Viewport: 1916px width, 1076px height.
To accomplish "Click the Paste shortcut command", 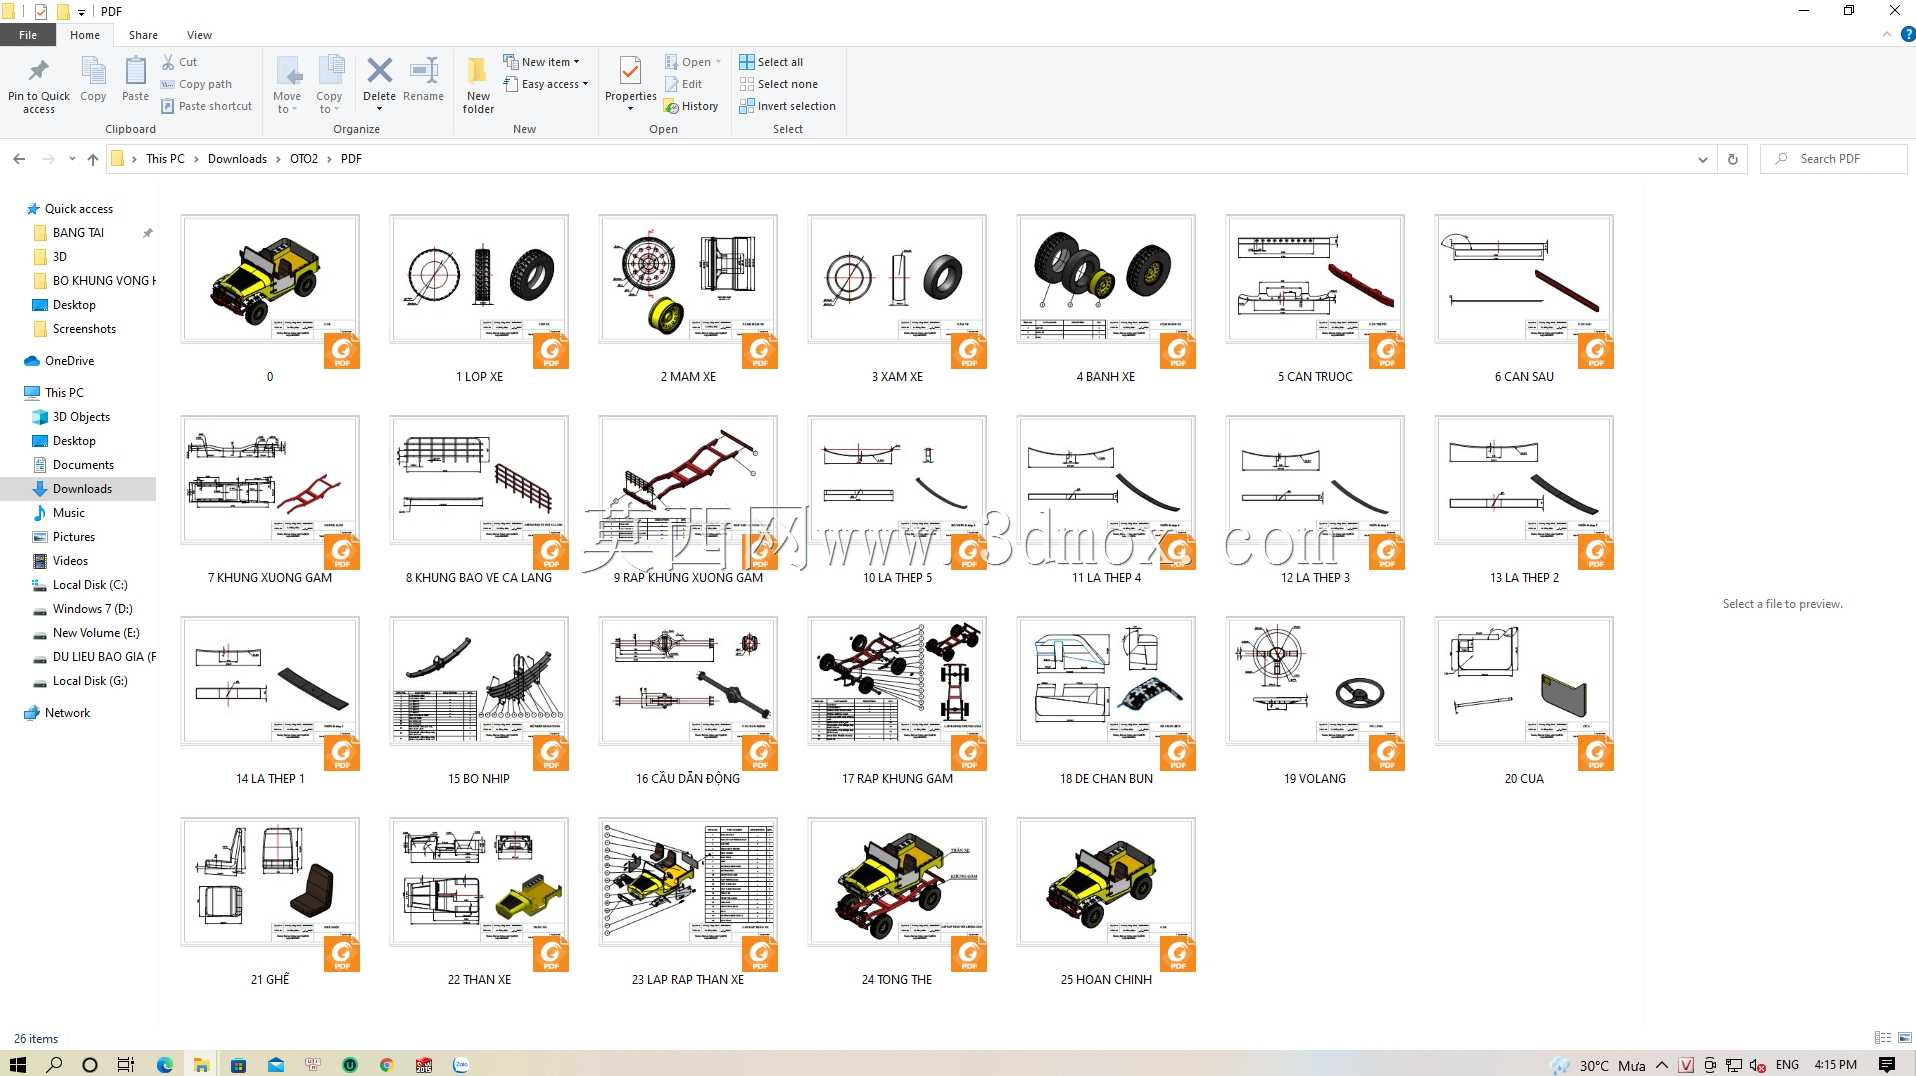I will coord(206,106).
